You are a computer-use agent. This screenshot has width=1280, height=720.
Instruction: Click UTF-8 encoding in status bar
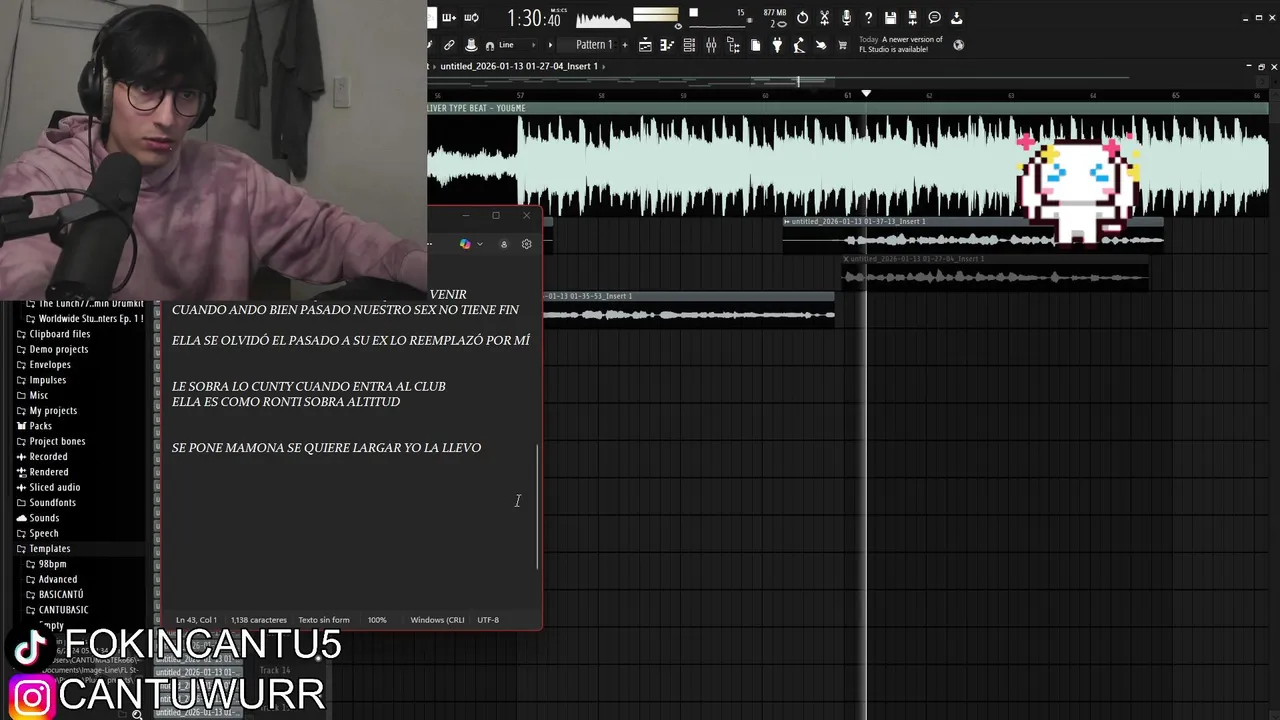[488, 620]
